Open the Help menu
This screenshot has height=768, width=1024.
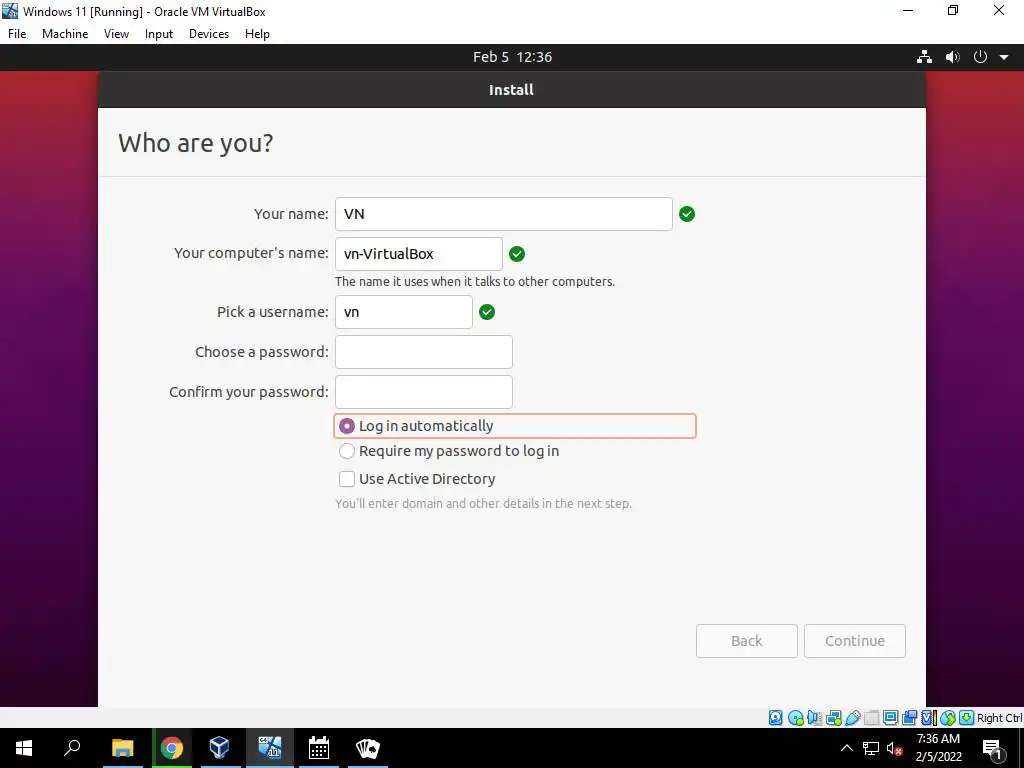(x=257, y=34)
